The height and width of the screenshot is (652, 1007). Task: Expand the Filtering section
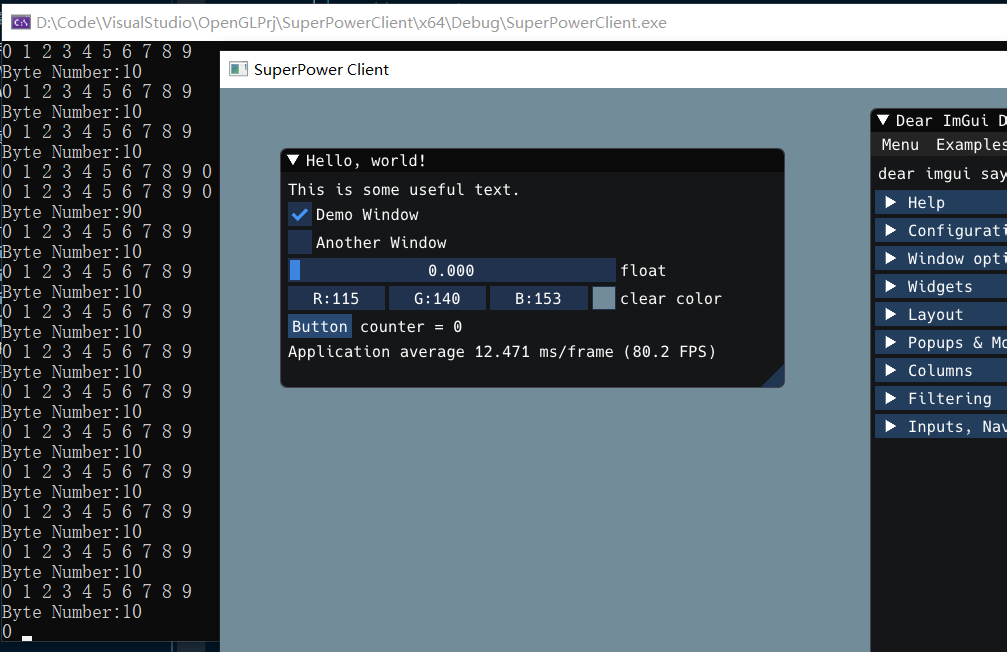tap(941, 399)
